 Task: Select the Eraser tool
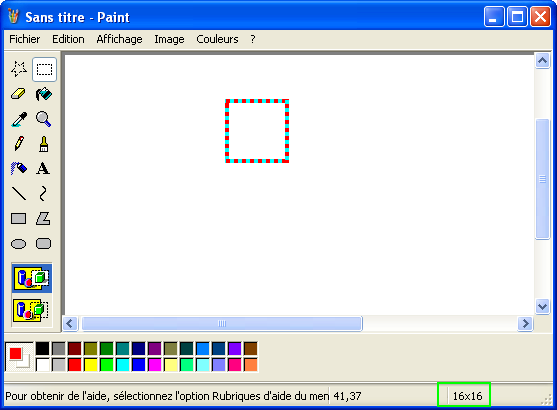(19, 94)
